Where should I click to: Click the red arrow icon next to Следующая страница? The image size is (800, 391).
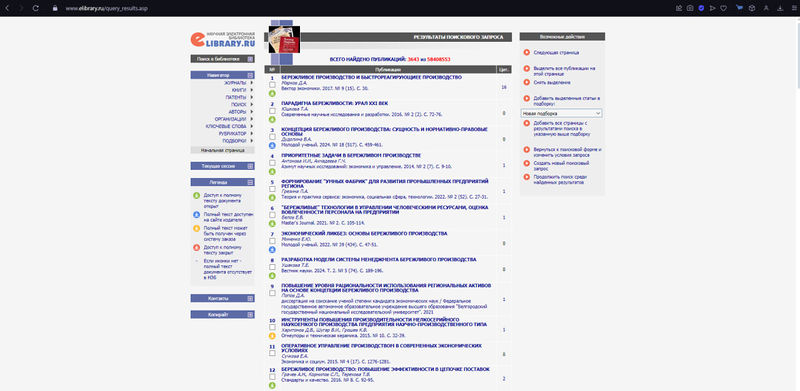click(527, 52)
